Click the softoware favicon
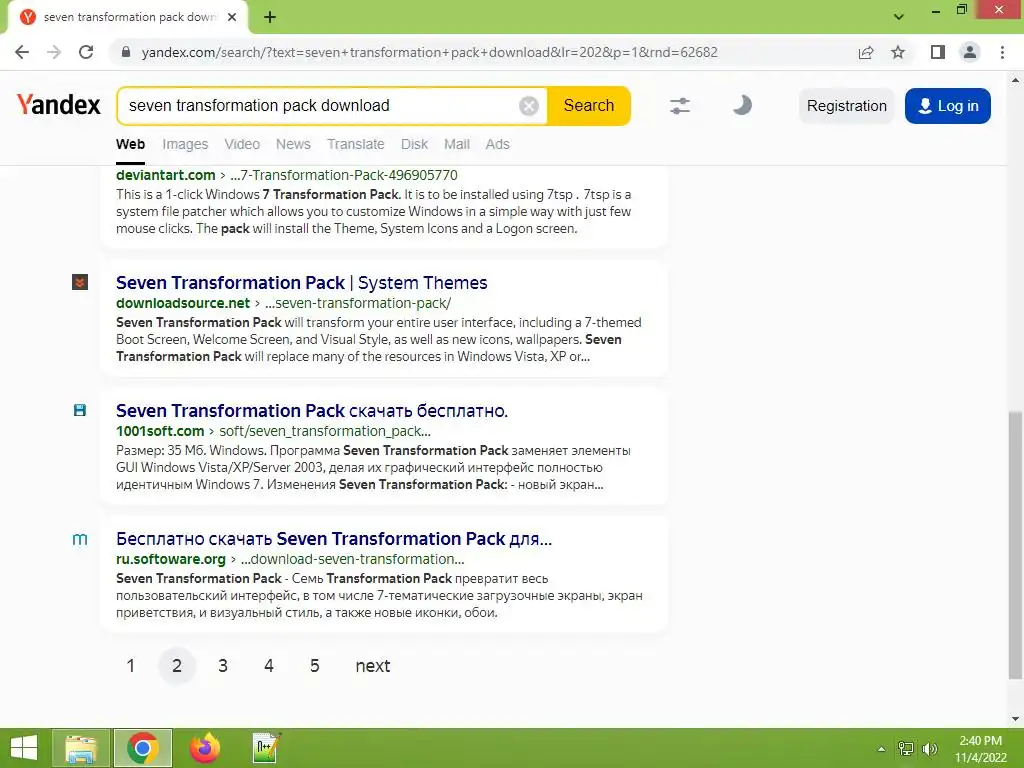1024x768 pixels. click(80, 539)
